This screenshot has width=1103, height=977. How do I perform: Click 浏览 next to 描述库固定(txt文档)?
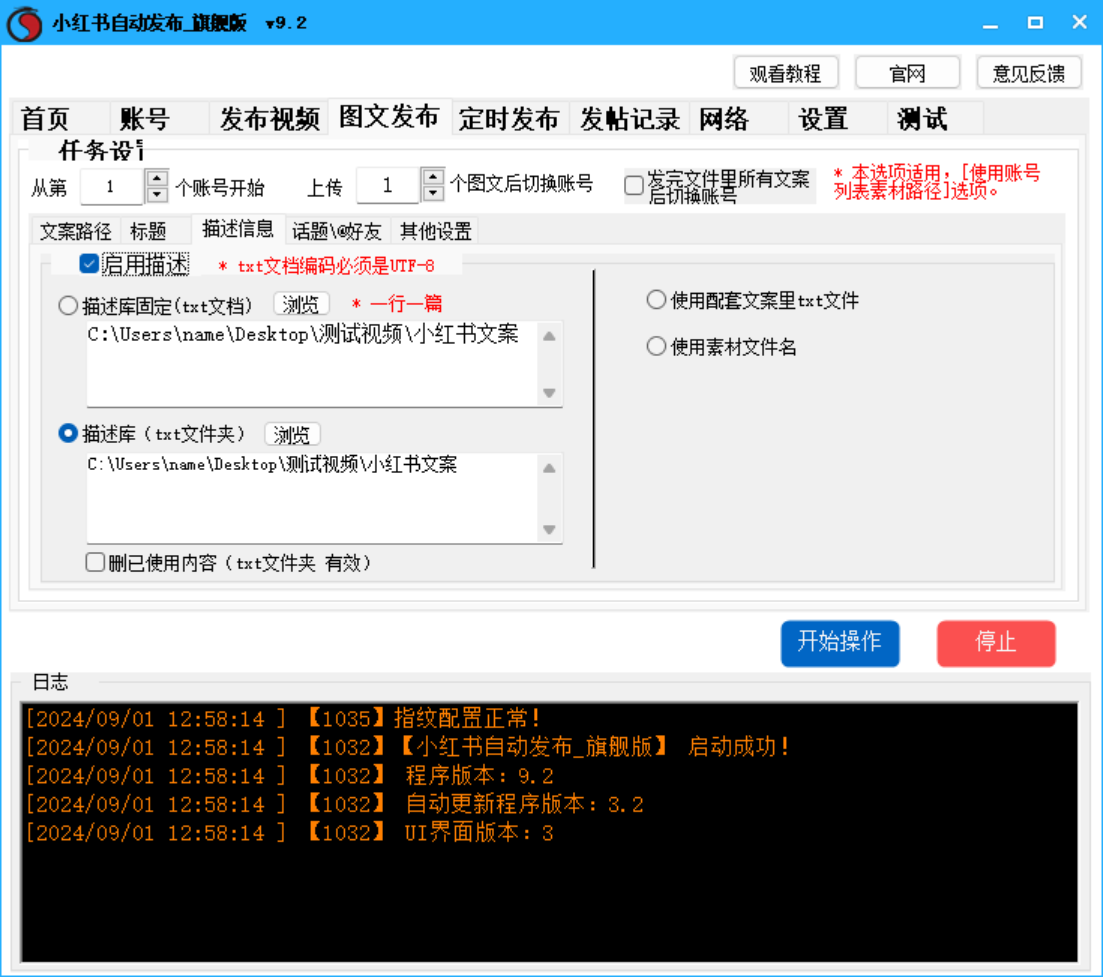(300, 305)
